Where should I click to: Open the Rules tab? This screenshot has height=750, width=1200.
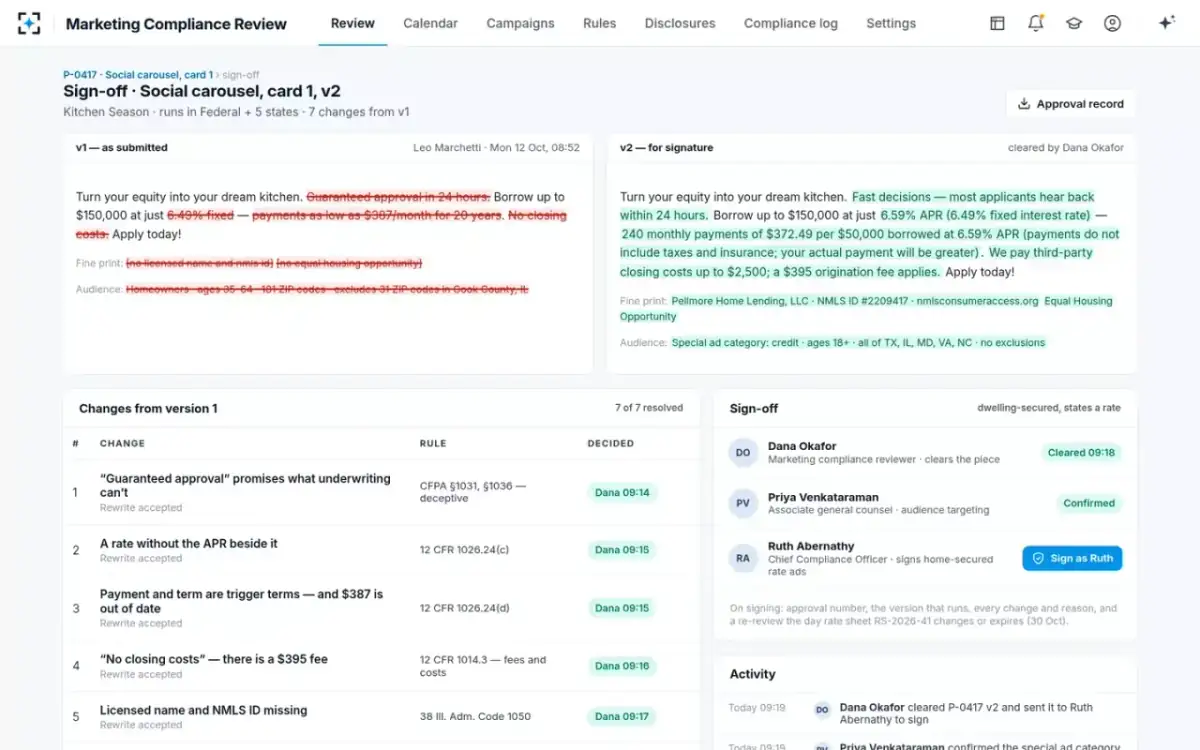click(599, 23)
